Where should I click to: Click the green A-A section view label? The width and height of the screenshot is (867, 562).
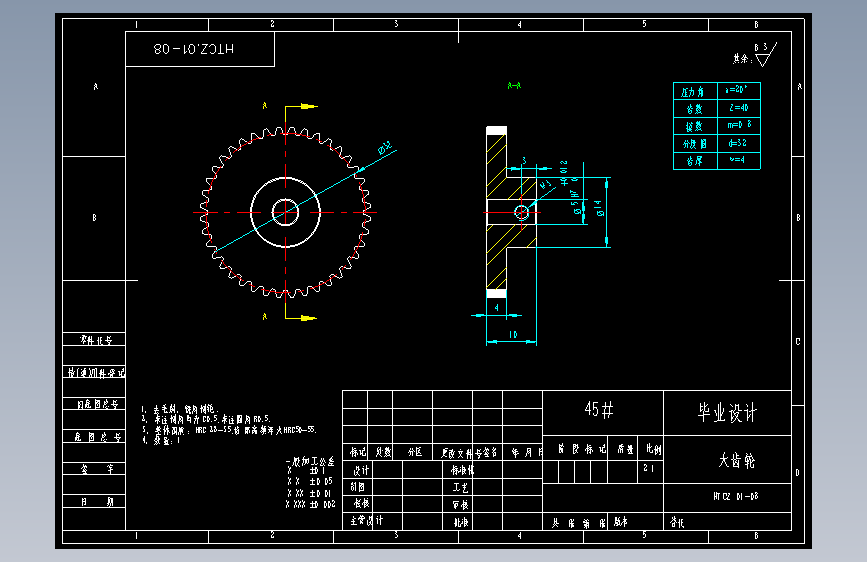[514, 86]
